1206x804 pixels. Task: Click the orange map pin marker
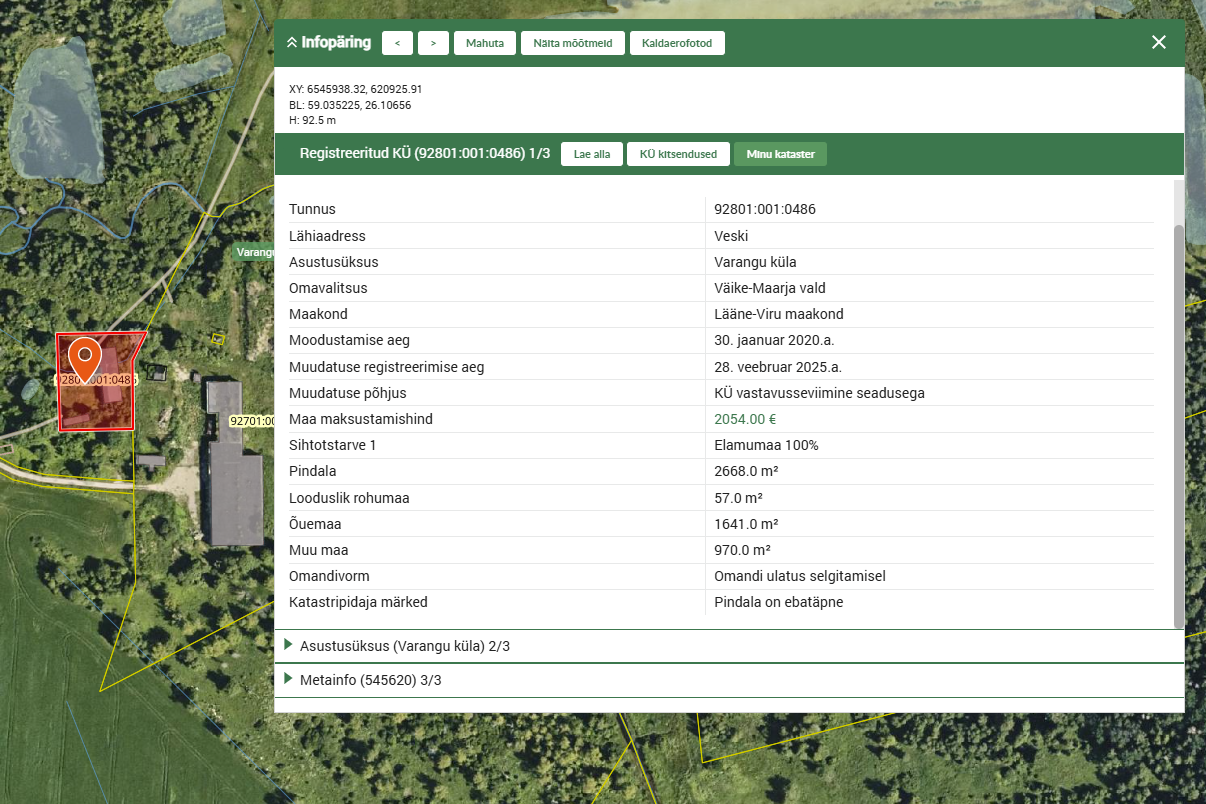coord(85,358)
